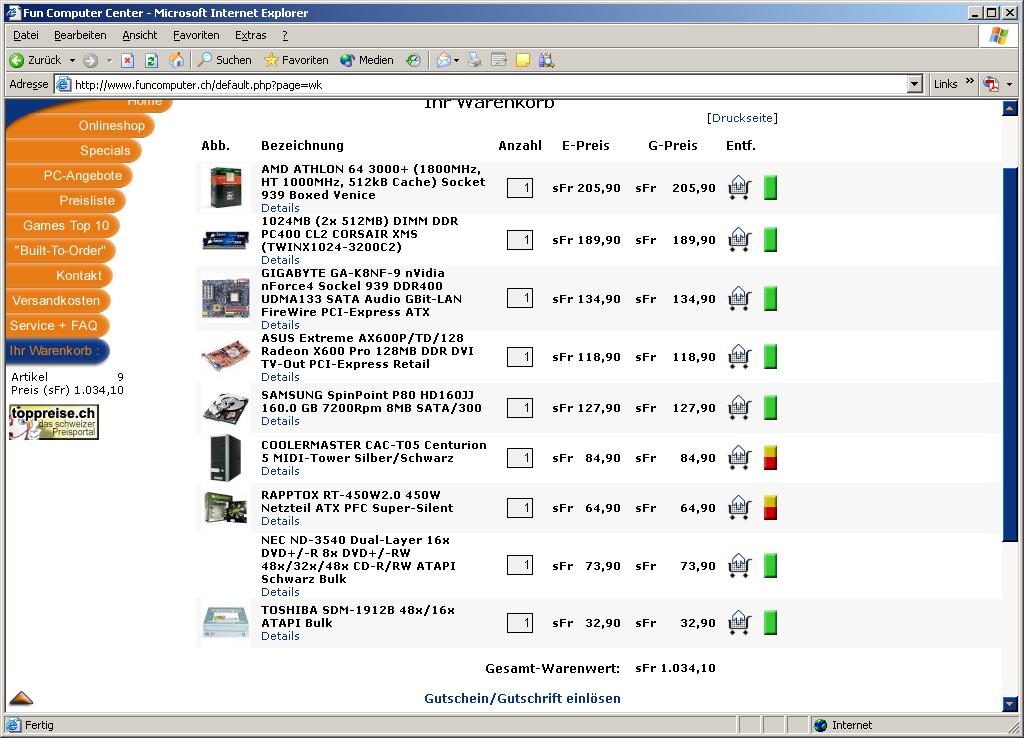The height and width of the screenshot is (738, 1024).
Task: Click the Coolermaster red-yellow availability indicator
Action: (x=770, y=458)
